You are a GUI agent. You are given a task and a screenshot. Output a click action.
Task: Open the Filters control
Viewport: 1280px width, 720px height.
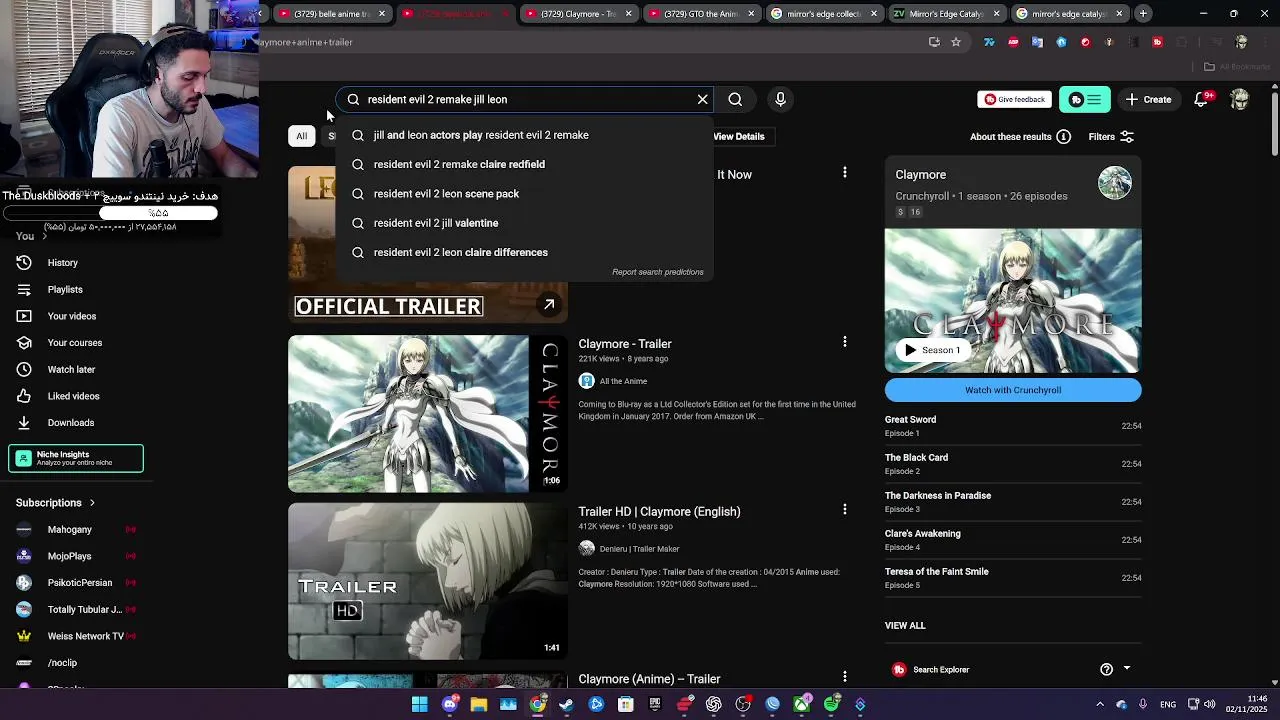1111,137
